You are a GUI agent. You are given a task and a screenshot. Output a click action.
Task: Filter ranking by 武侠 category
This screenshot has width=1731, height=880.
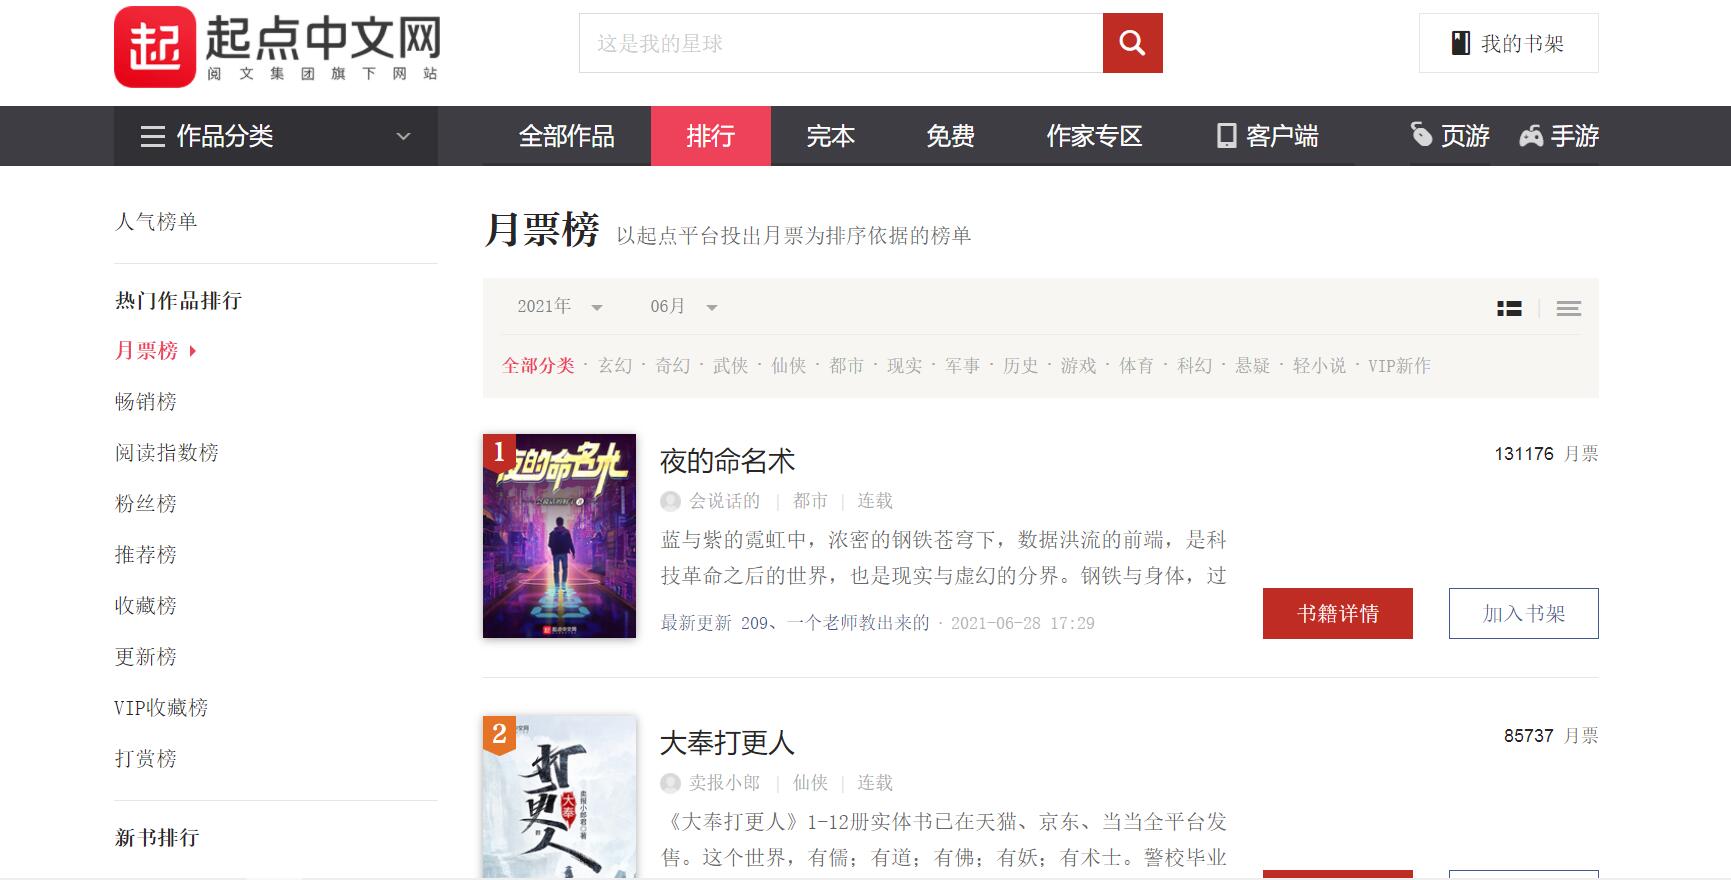(730, 366)
